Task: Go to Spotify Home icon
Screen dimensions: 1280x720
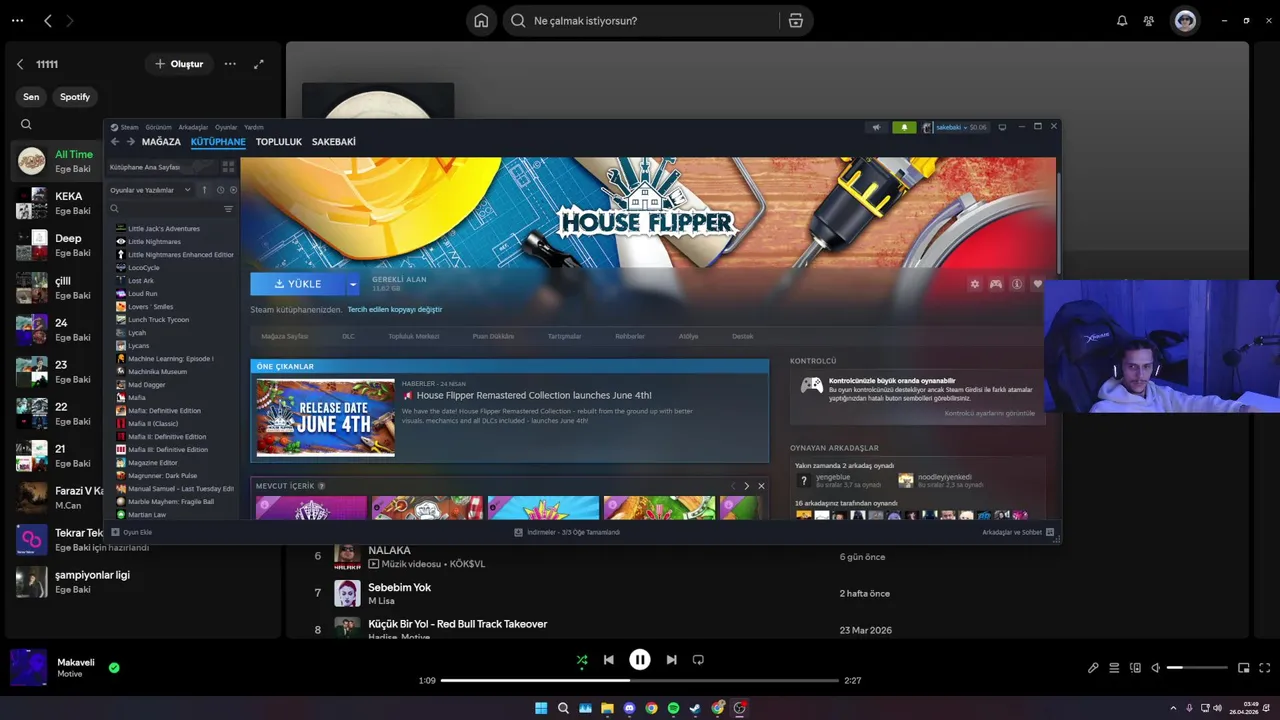Action: pyautogui.click(x=481, y=21)
